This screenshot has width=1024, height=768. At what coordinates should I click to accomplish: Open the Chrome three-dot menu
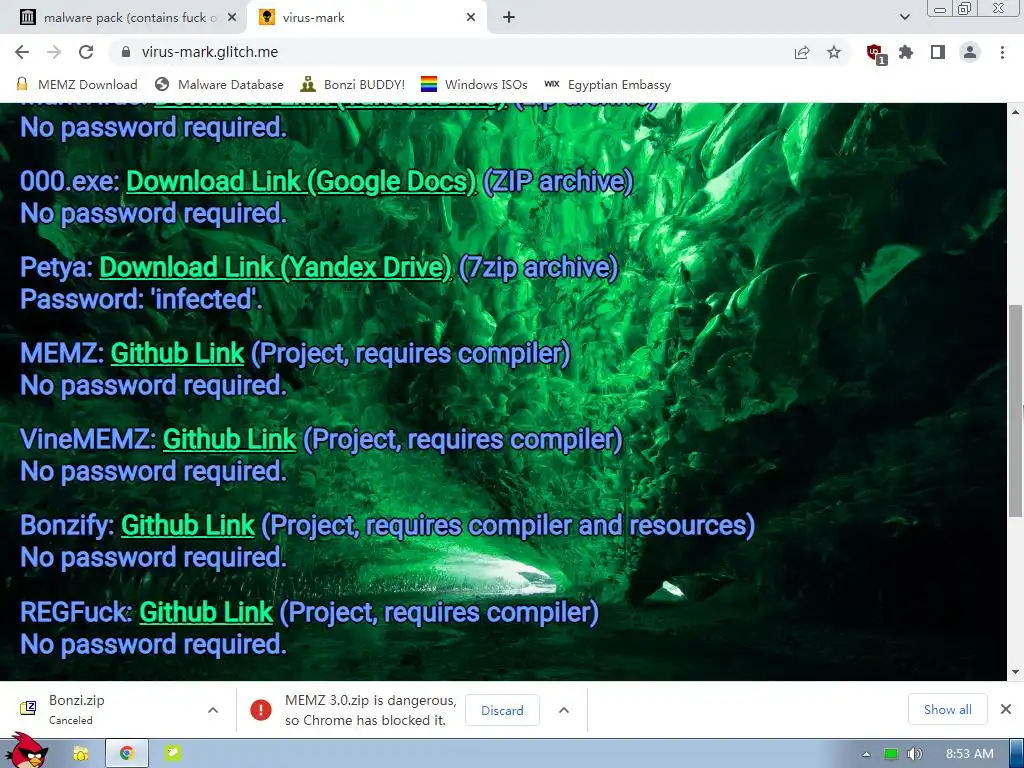pos(1002,52)
